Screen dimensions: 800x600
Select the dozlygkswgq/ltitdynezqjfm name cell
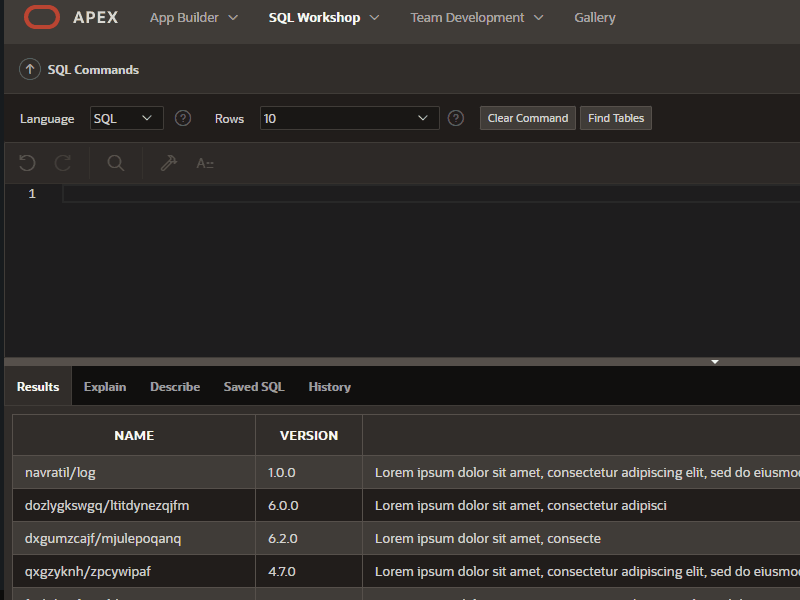coord(134,505)
